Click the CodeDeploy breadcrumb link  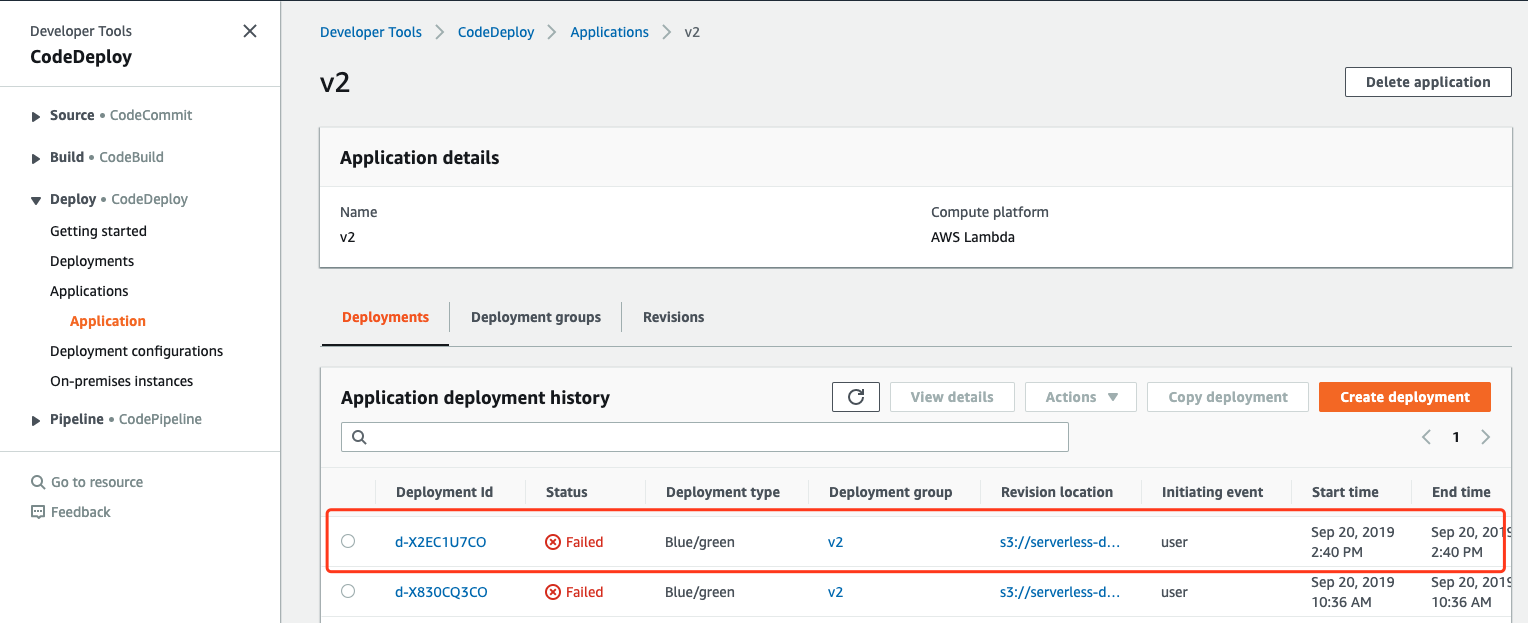[x=496, y=32]
